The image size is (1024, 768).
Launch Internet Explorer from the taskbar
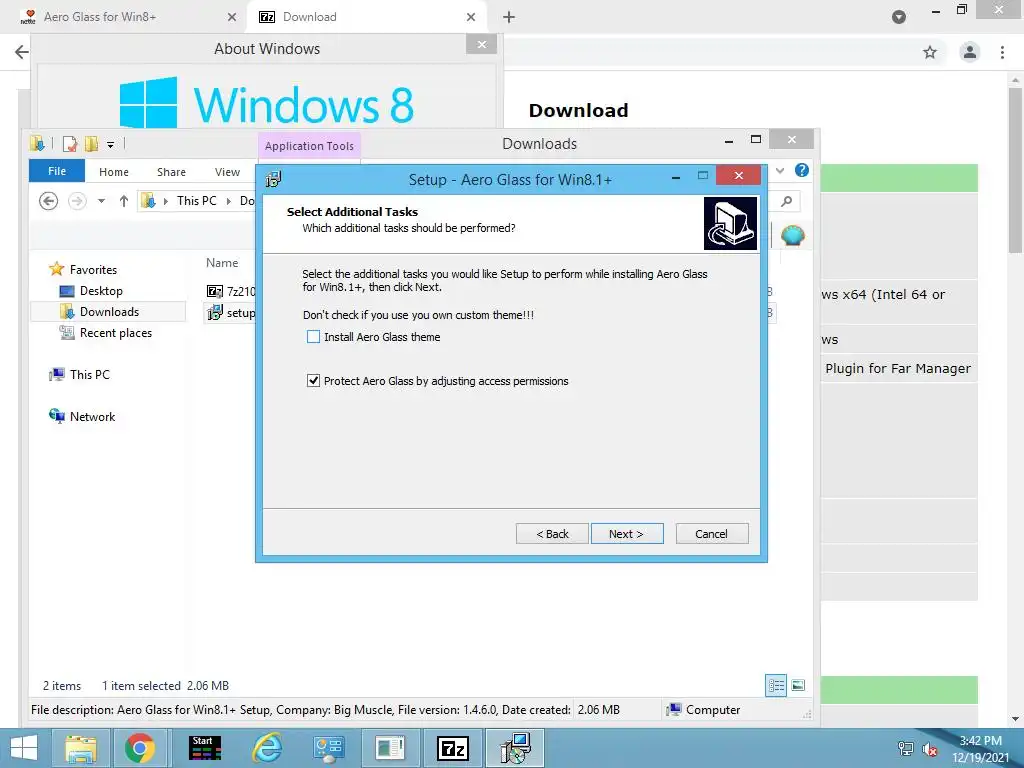[268, 748]
